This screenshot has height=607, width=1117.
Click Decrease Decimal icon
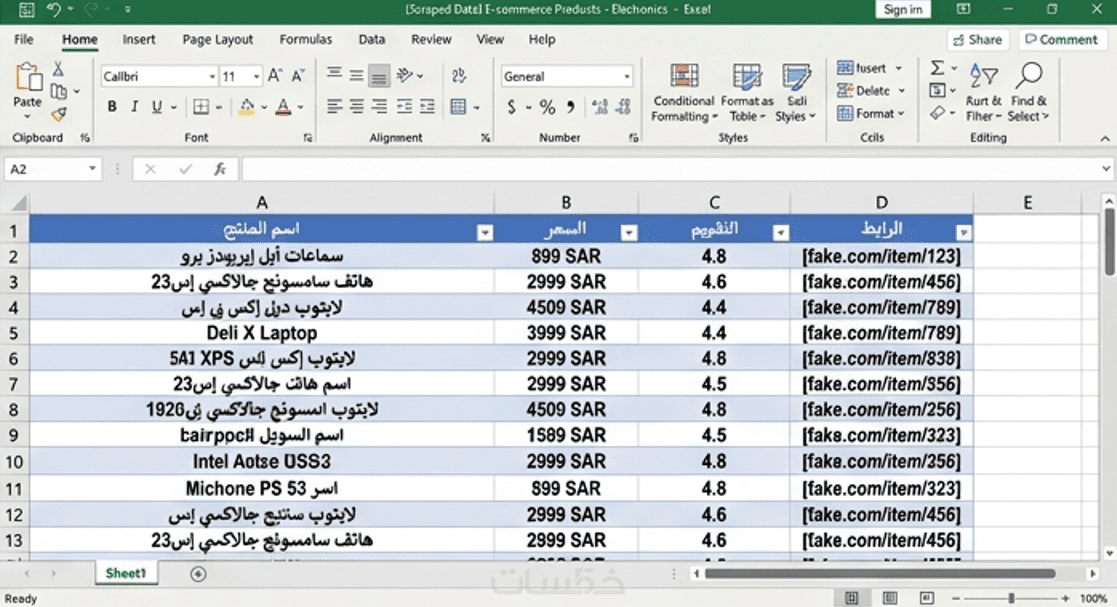click(x=623, y=107)
